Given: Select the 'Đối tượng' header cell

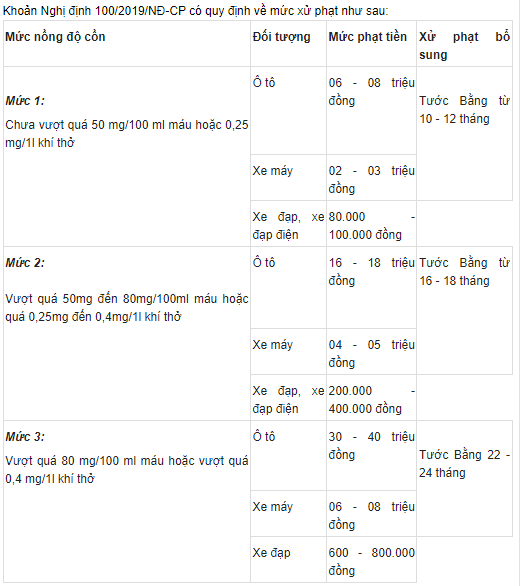Looking at the screenshot, I should 289,44.
